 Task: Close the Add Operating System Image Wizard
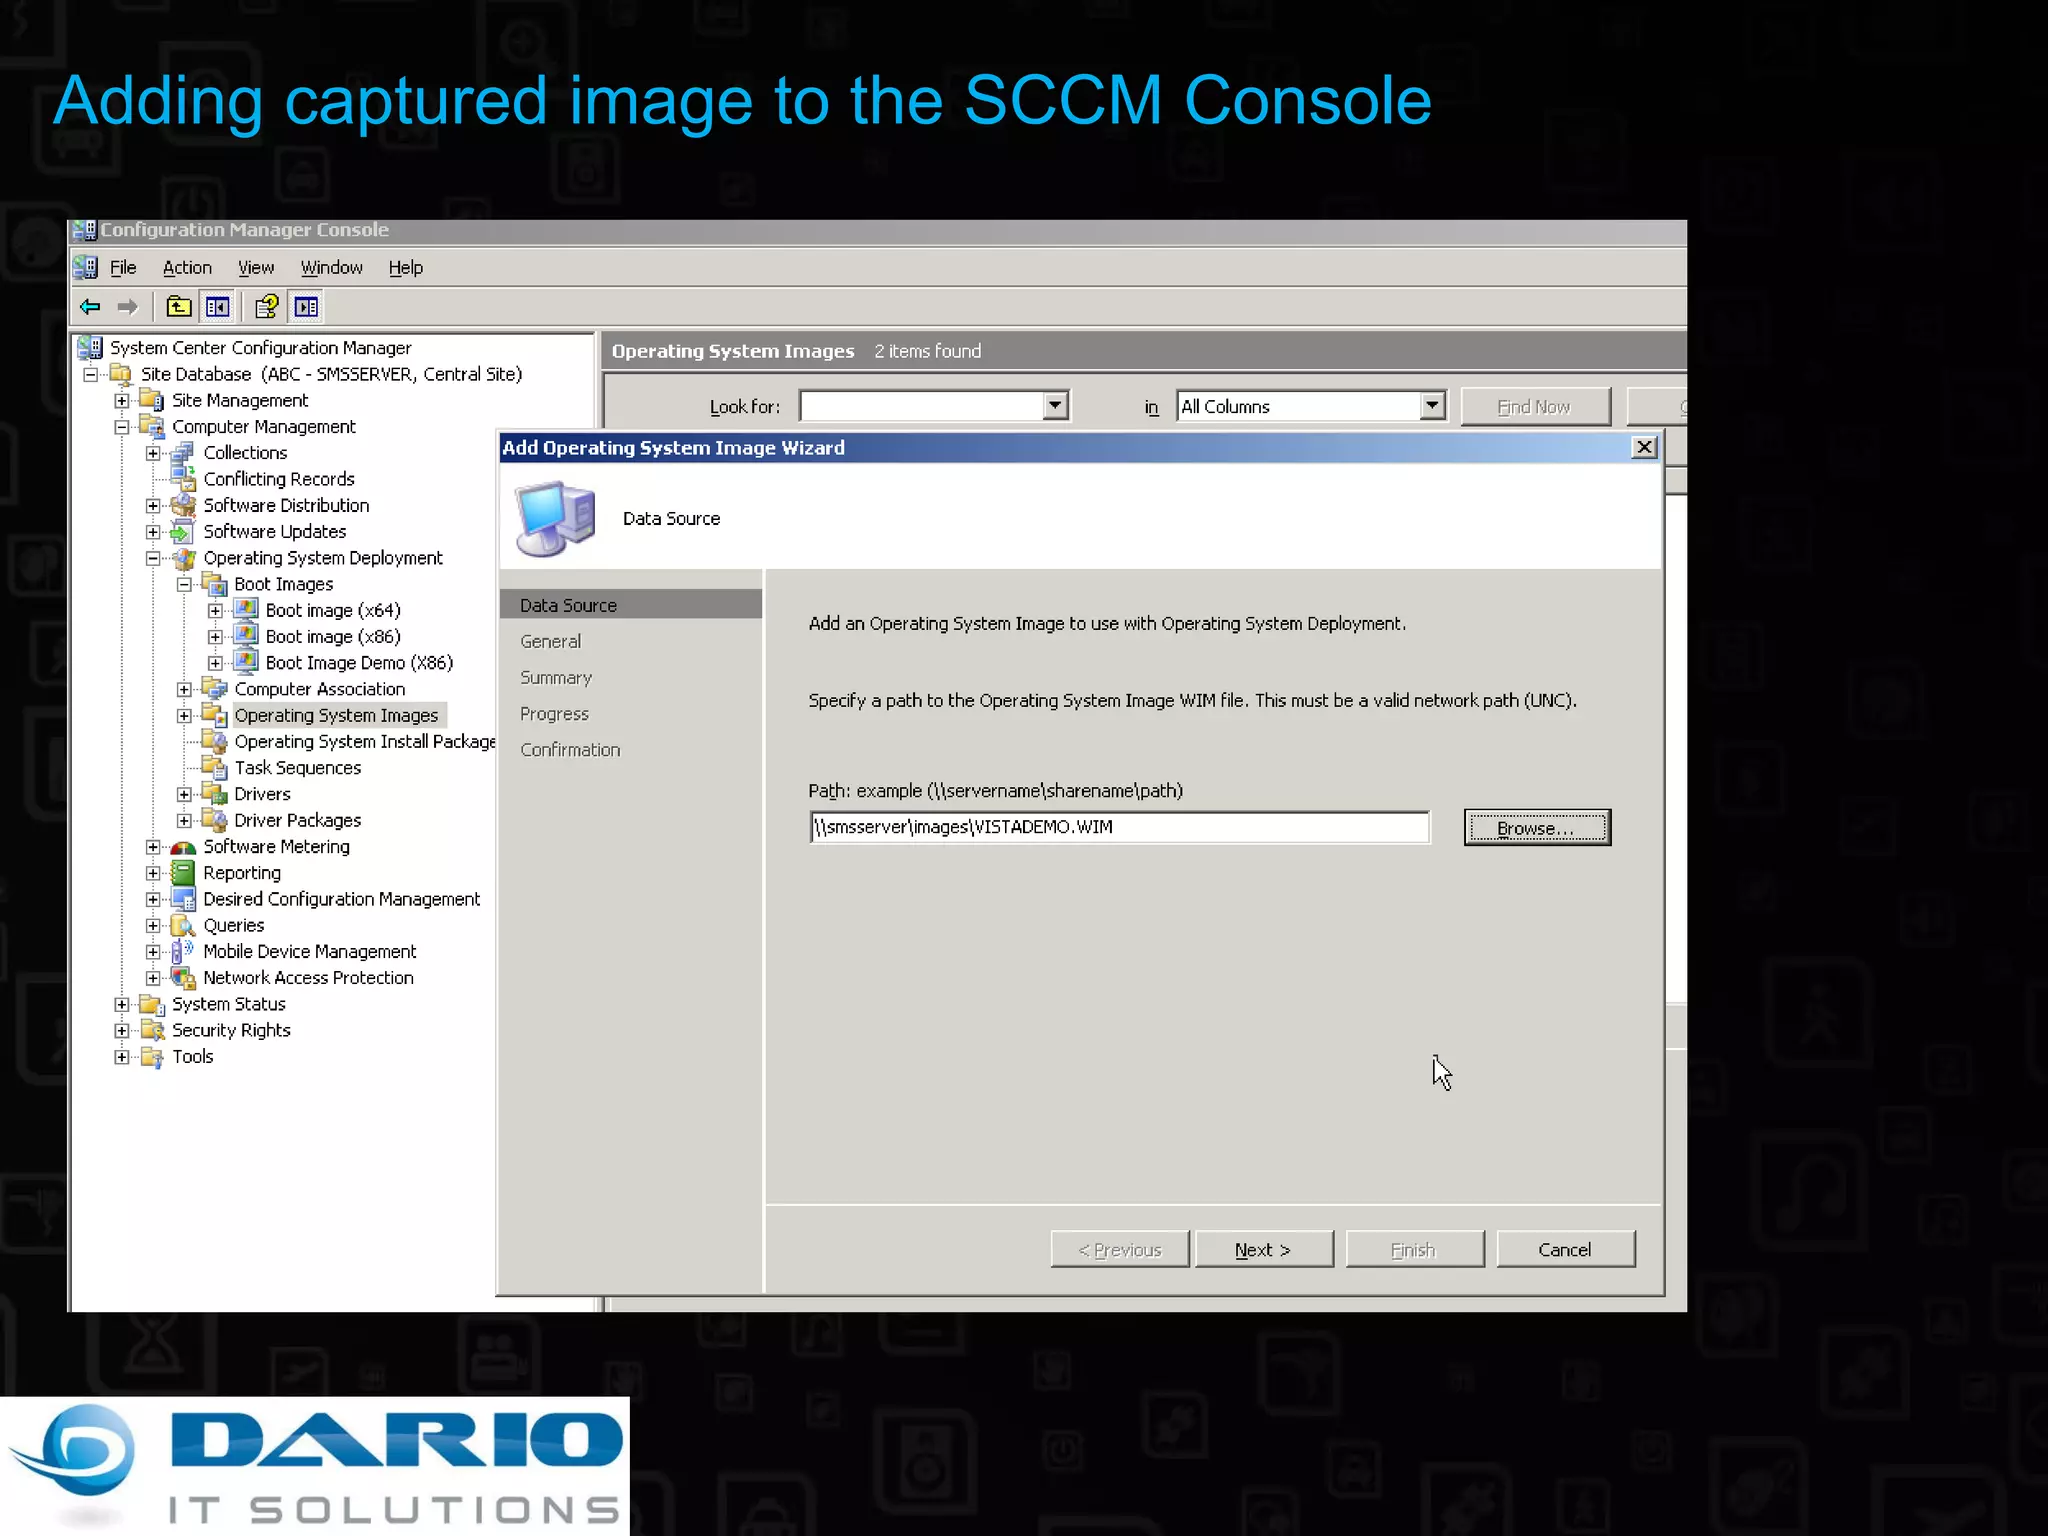pyautogui.click(x=1644, y=447)
